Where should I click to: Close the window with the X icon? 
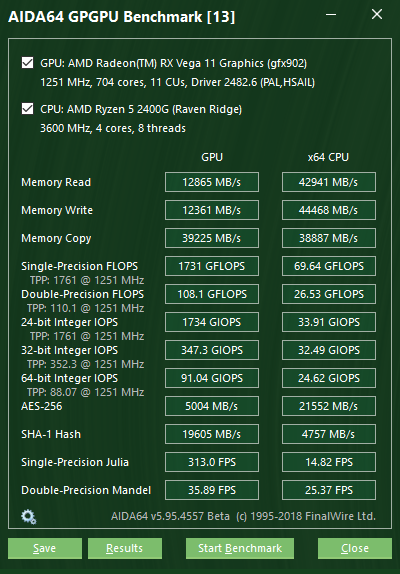coord(377,14)
